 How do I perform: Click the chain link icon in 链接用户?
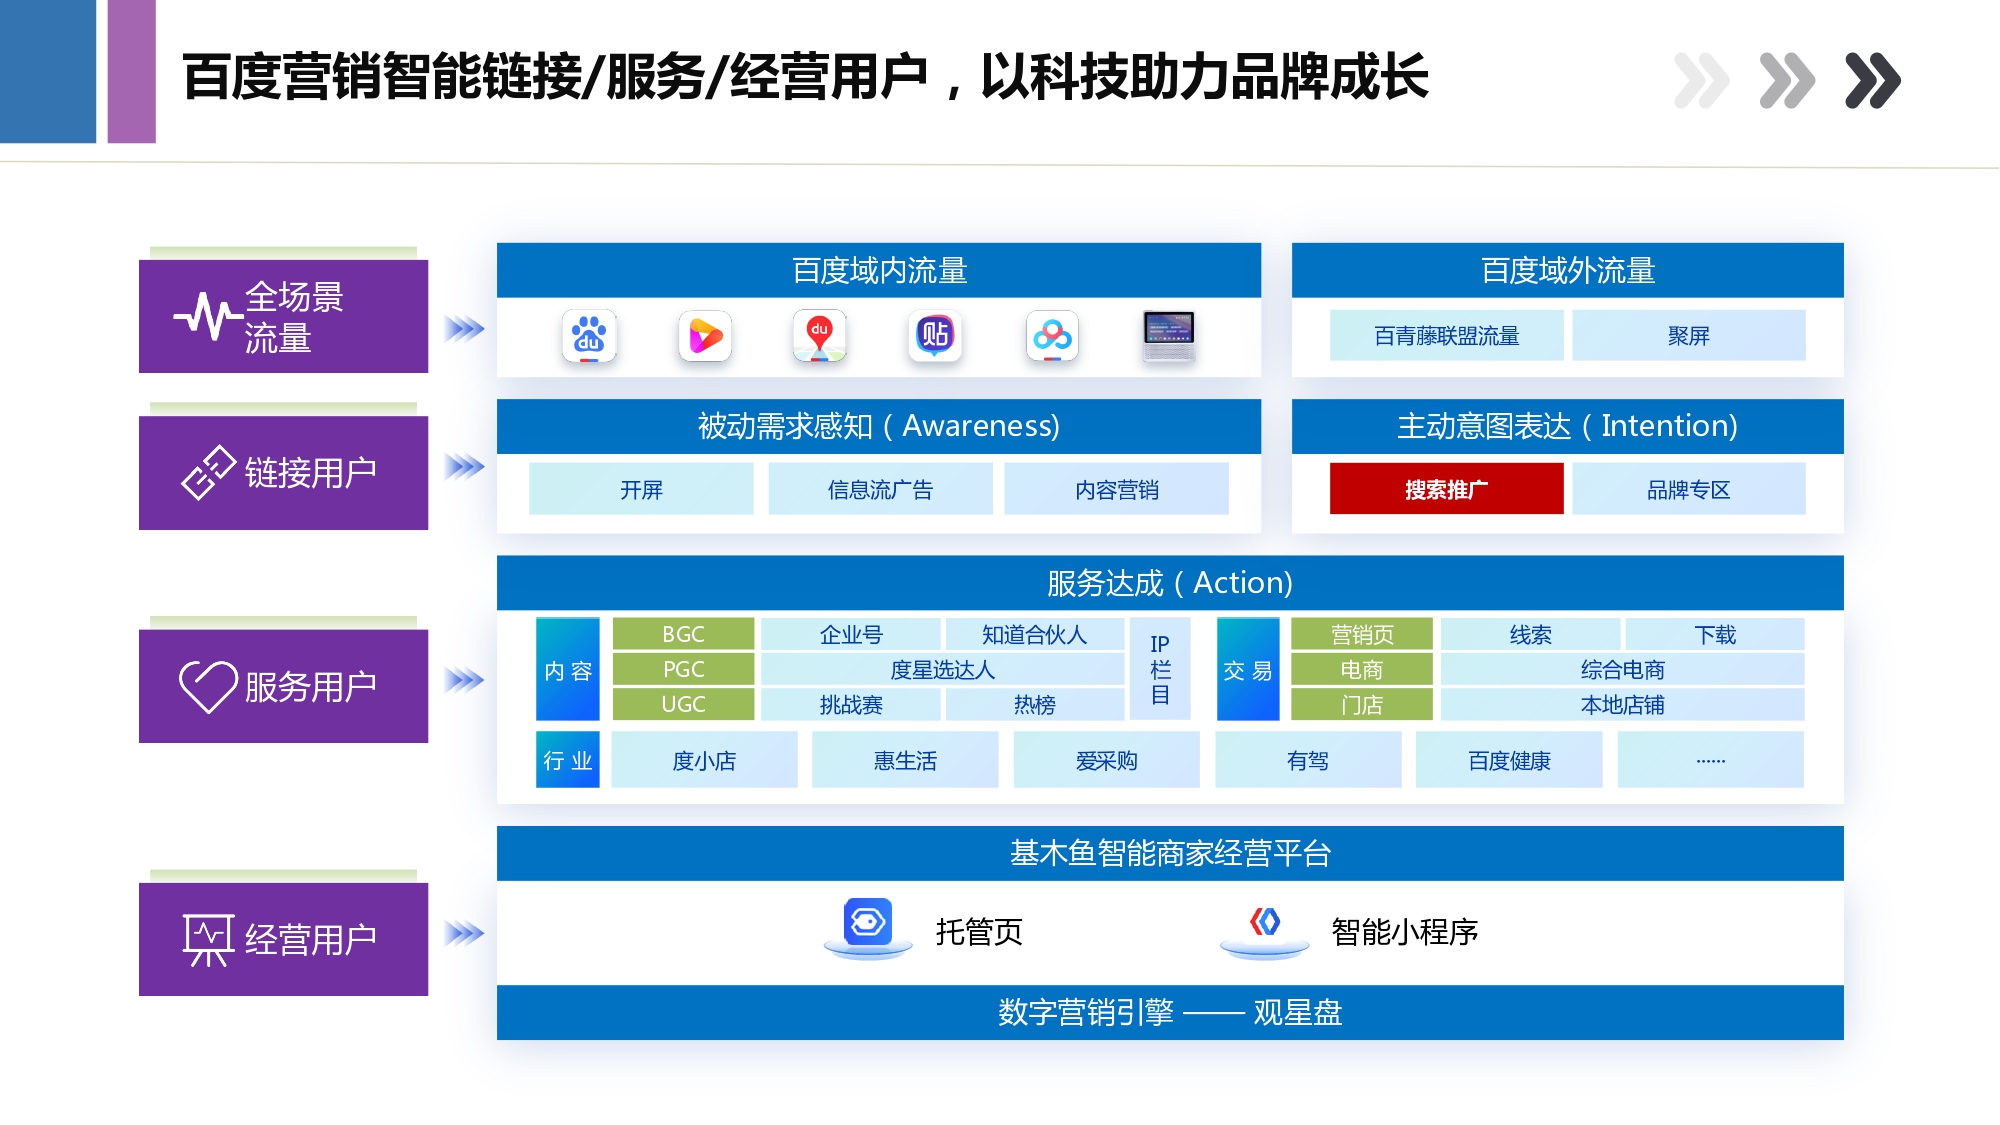click(x=208, y=472)
